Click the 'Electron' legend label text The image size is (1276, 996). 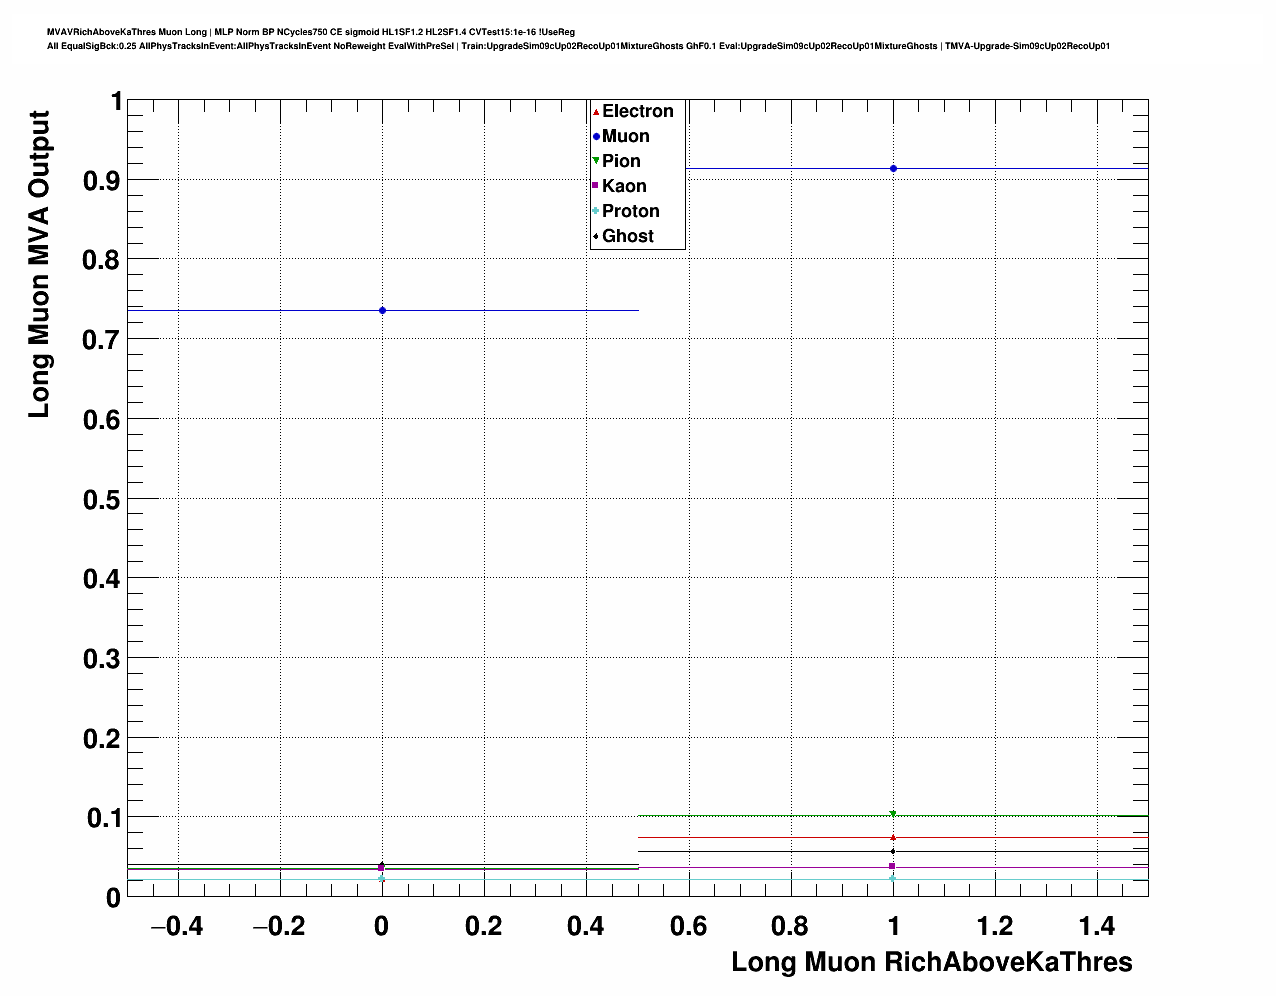[637, 112]
